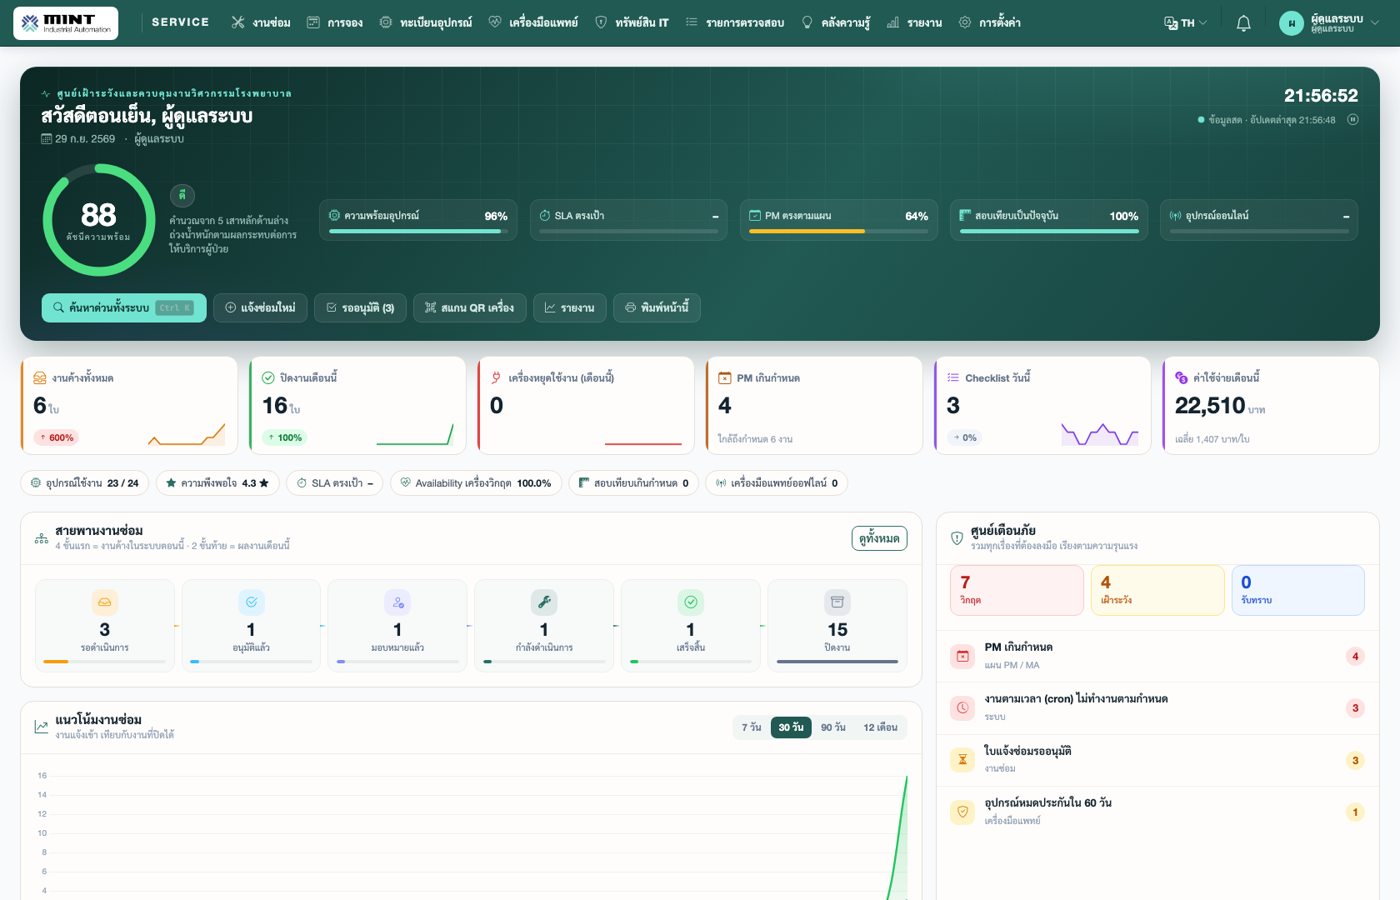1400x900 pixels.
Task: Filter alerts by เฝ้าระวัง (4)
Action: pos(1157,590)
